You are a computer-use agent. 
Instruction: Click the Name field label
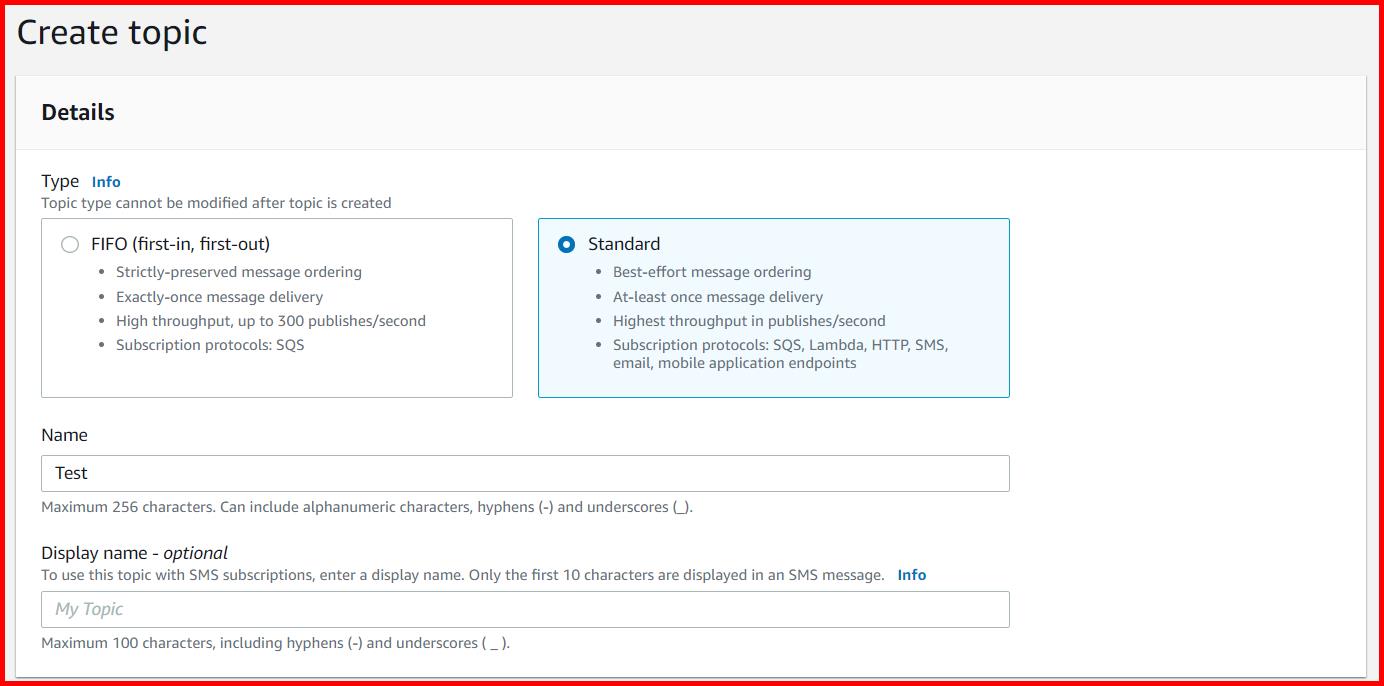[64, 434]
